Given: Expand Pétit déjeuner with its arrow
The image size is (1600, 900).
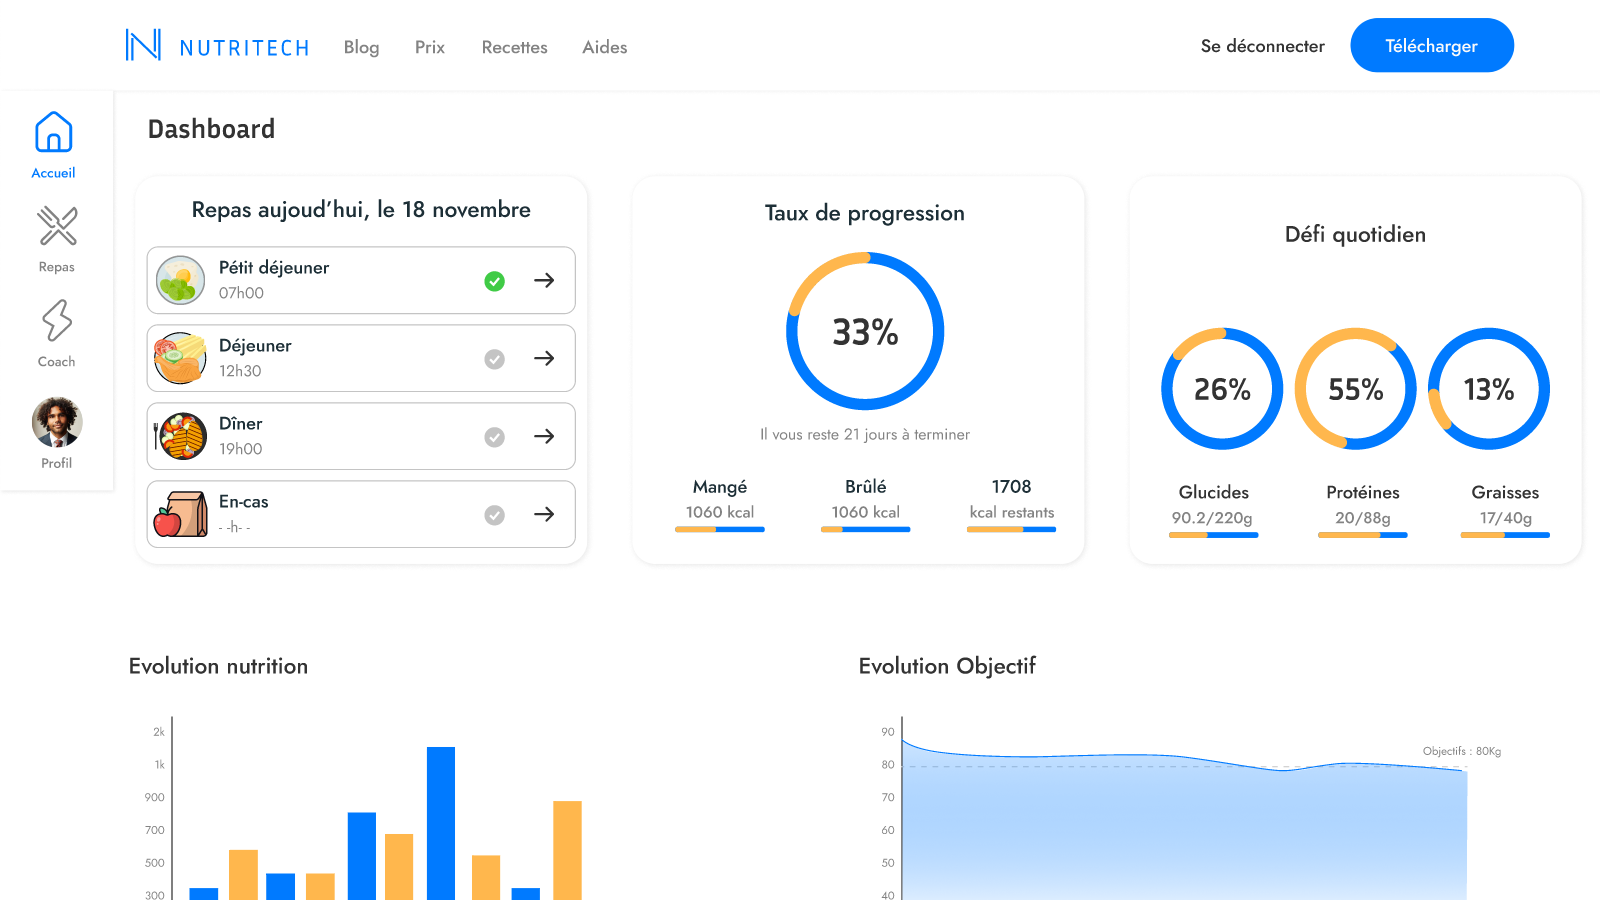Looking at the screenshot, I should pos(544,280).
